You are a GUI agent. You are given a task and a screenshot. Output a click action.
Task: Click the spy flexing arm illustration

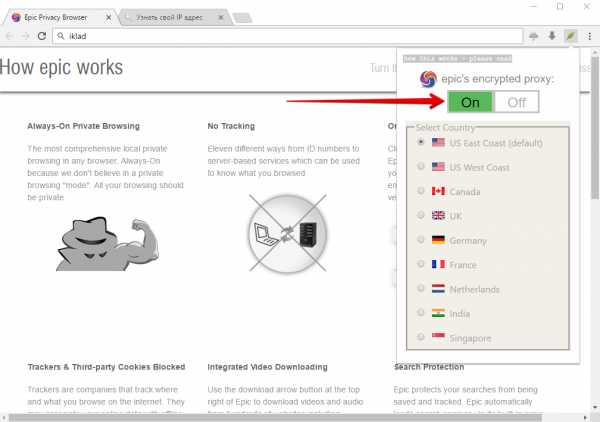point(107,244)
